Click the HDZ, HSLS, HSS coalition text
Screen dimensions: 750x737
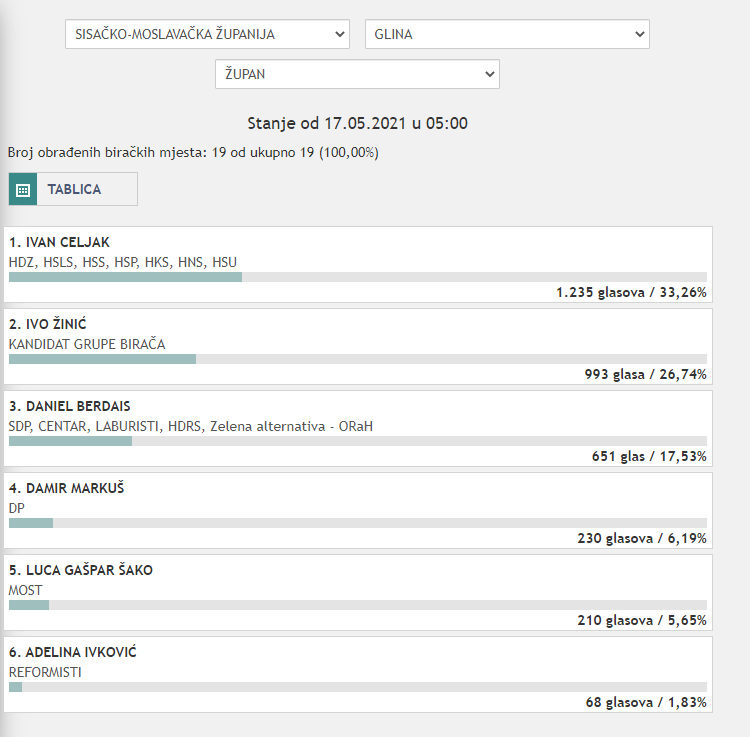pyautogui.click(x=123, y=262)
